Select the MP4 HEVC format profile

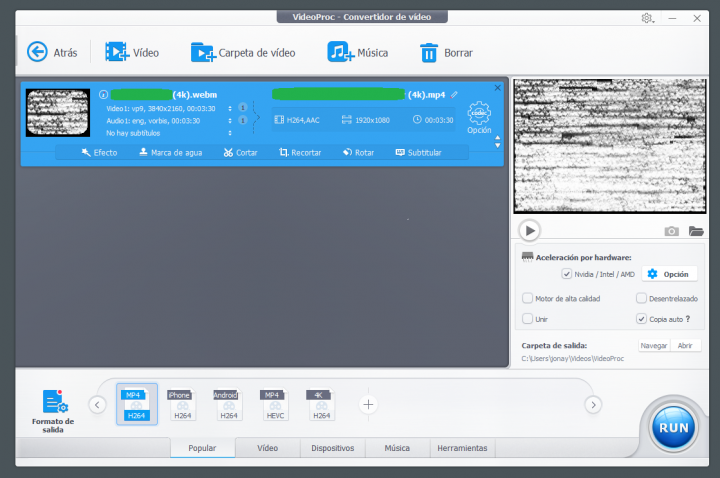point(275,405)
